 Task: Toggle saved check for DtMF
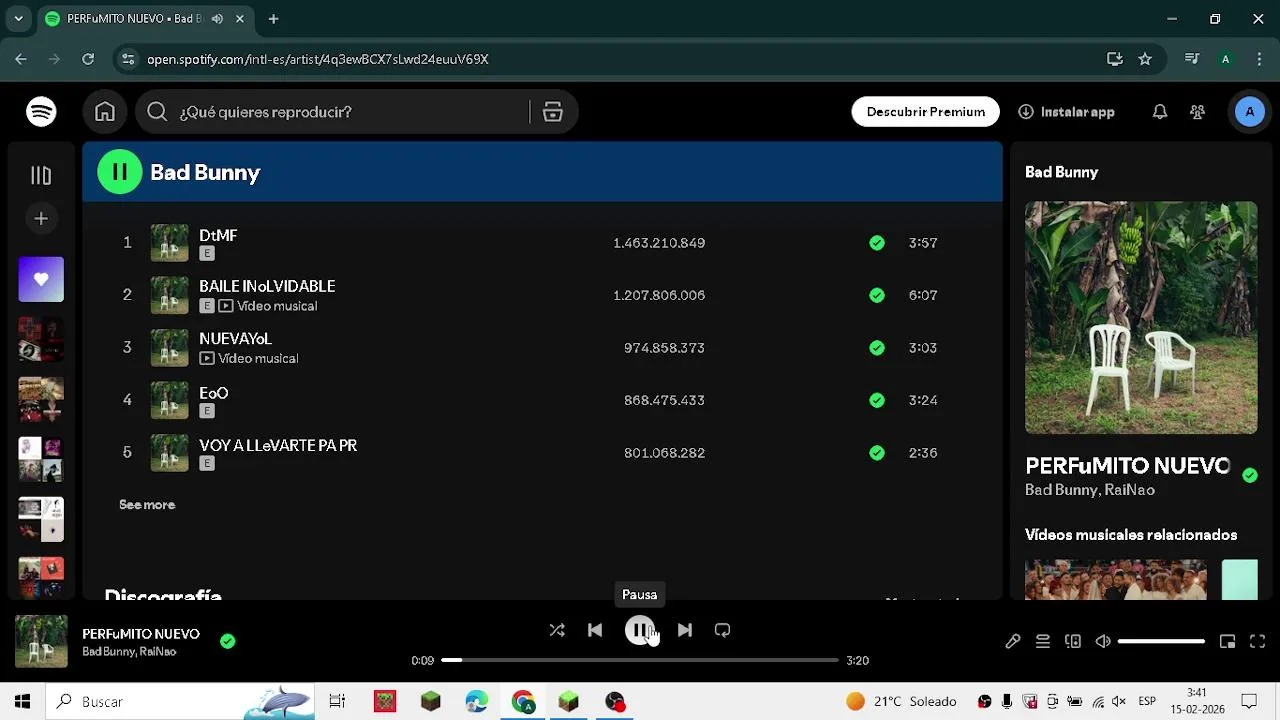877,243
